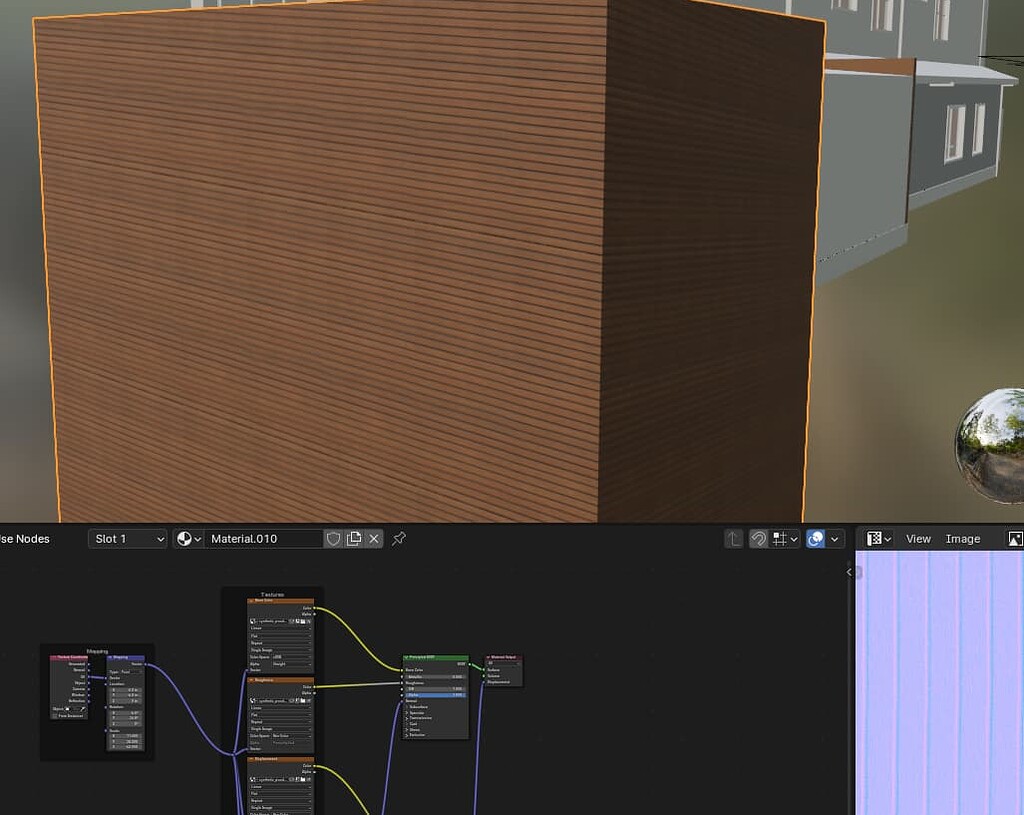The height and width of the screenshot is (815, 1024).
Task: Click the parent node tree arrow icon
Action: (x=734, y=539)
